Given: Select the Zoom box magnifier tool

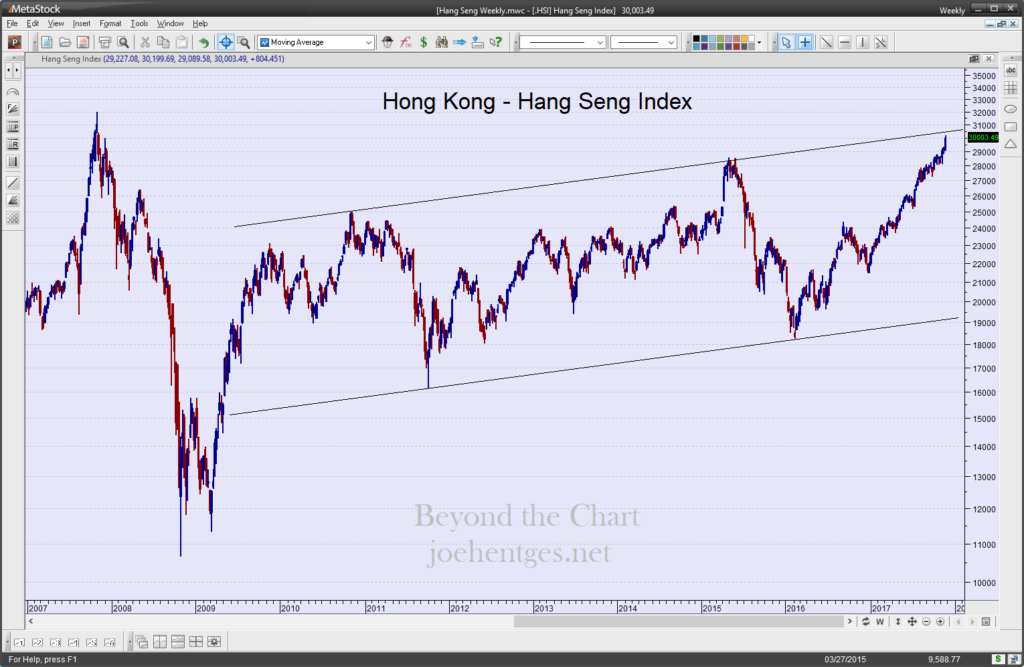Looking at the screenshot, I should pyautogui.click(x=244, y=42).
